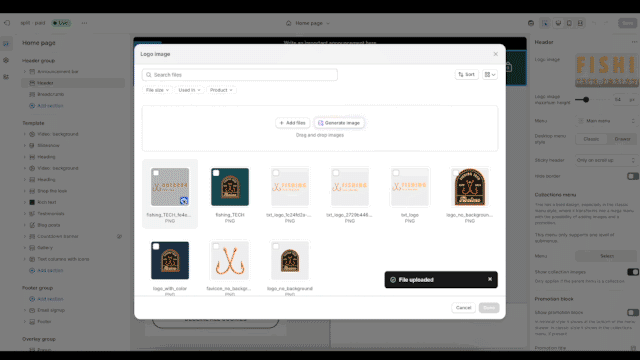Open the Sections panel sidebar icon

(x=6, y=44)
